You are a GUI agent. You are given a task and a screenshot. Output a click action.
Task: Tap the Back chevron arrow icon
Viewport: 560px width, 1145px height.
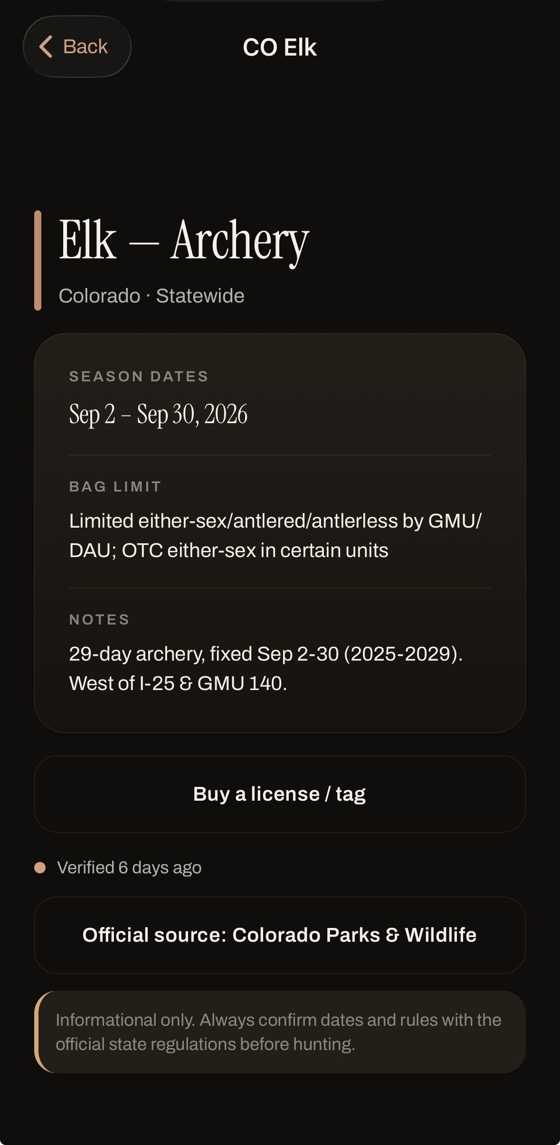pyautogui.click(x=45, y=47)
